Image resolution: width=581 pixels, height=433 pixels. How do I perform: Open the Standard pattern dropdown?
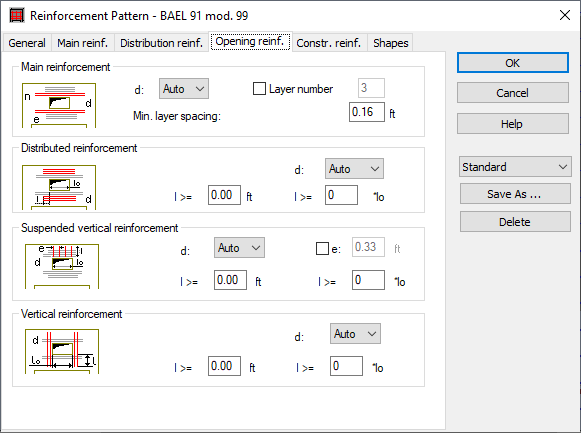point(515,167)
